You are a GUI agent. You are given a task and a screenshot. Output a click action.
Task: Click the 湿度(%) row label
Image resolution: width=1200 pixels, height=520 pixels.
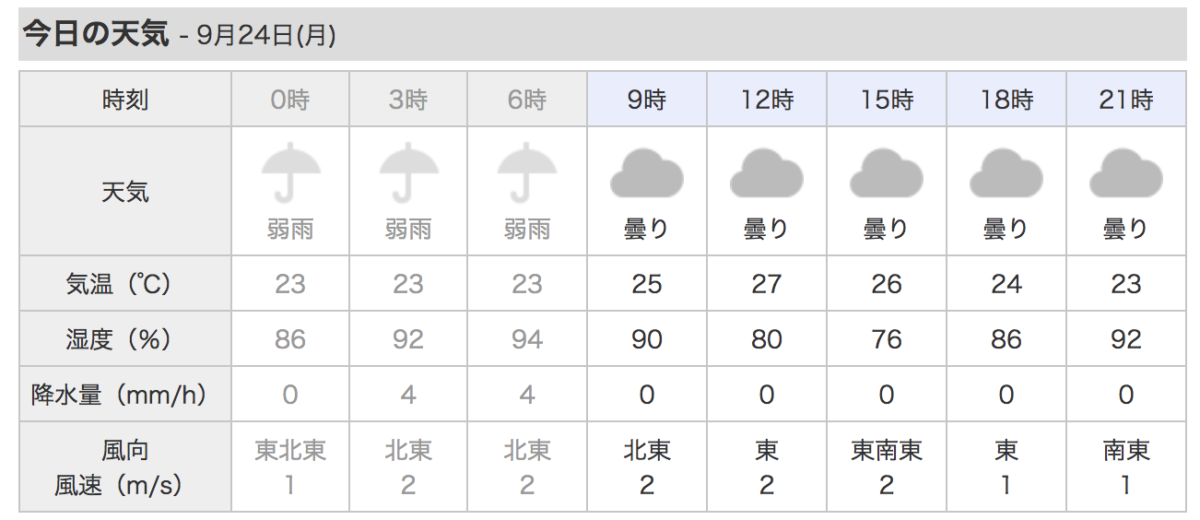(x=125, y=340)
